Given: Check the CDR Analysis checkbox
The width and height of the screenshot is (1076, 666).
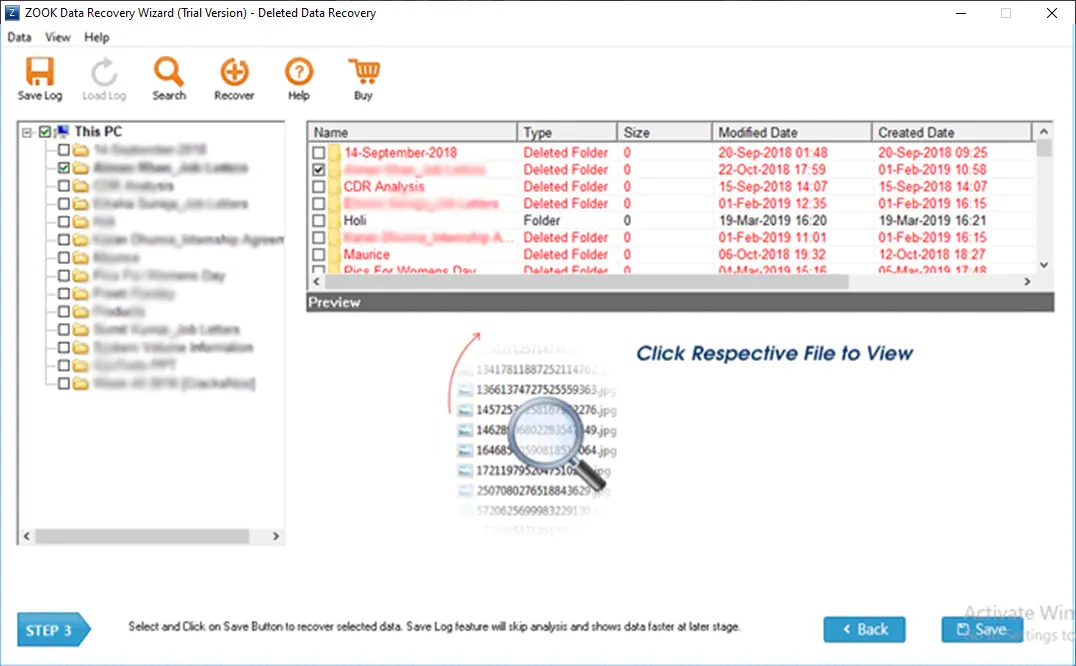Looking at the screenshot, I should pyautogui.click(x=318, y=187).
